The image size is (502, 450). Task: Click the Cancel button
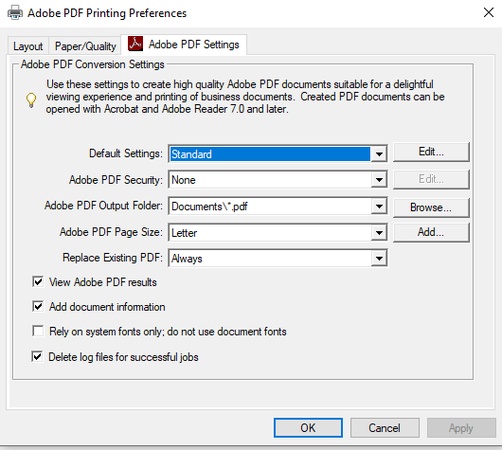(384, 428)
